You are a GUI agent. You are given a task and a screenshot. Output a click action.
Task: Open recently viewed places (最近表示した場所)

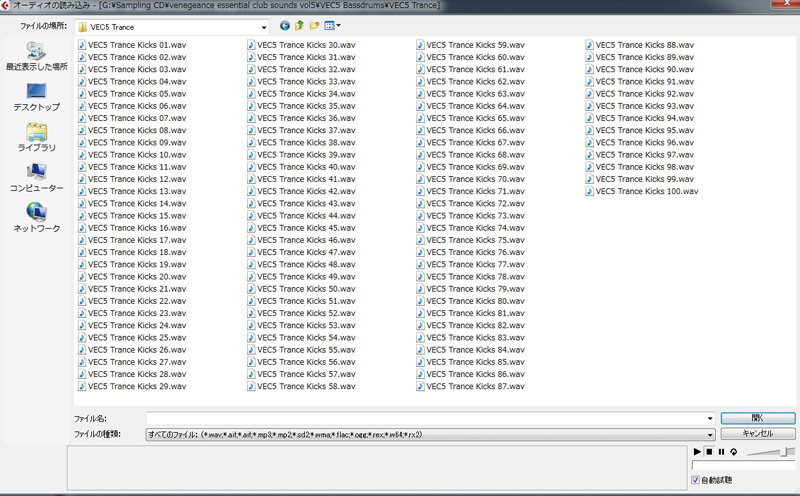(x=36, y=55)
